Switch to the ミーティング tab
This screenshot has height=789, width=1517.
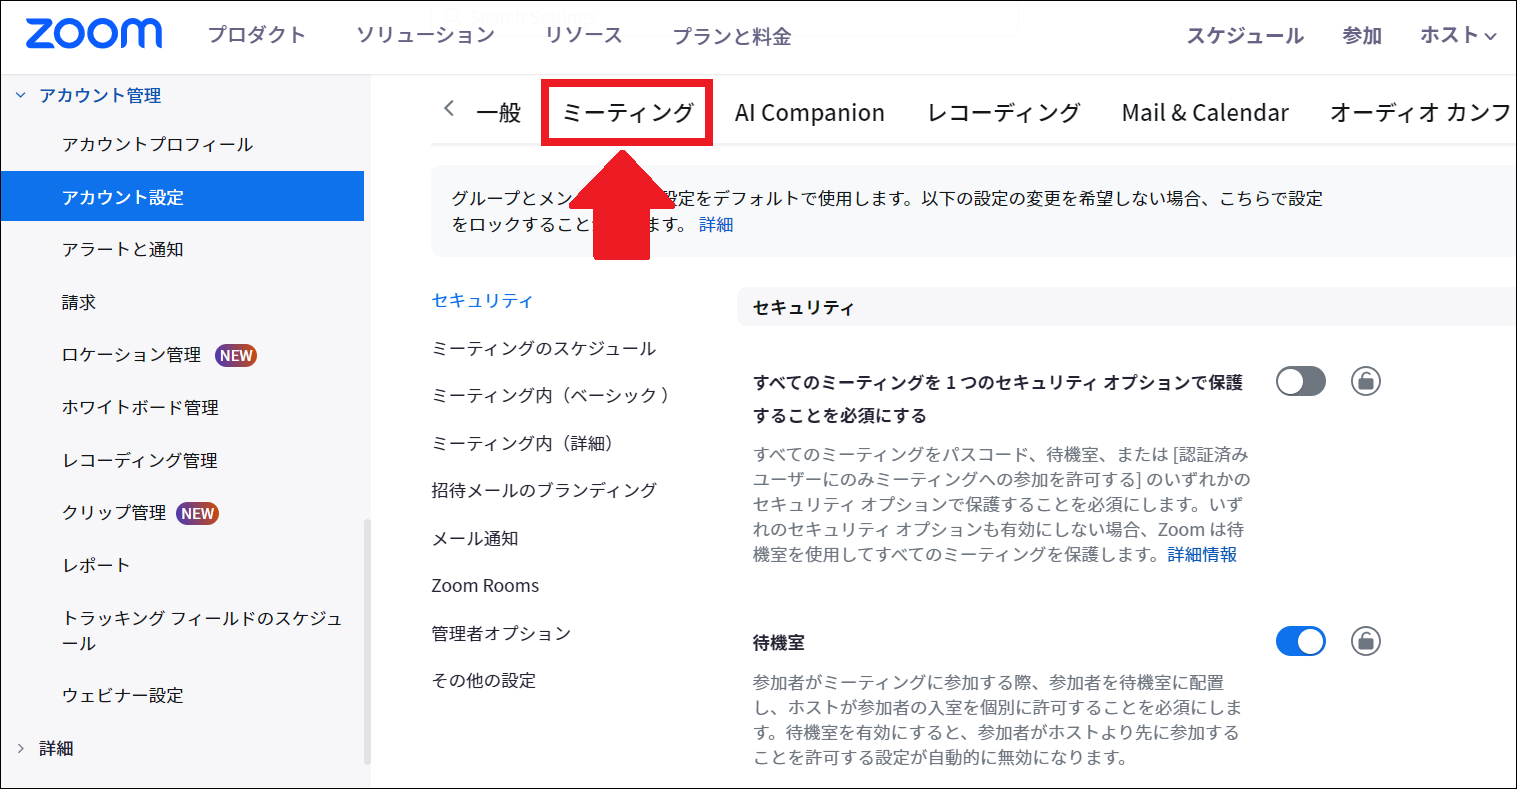pyautogui.click(x=628, y=113)
